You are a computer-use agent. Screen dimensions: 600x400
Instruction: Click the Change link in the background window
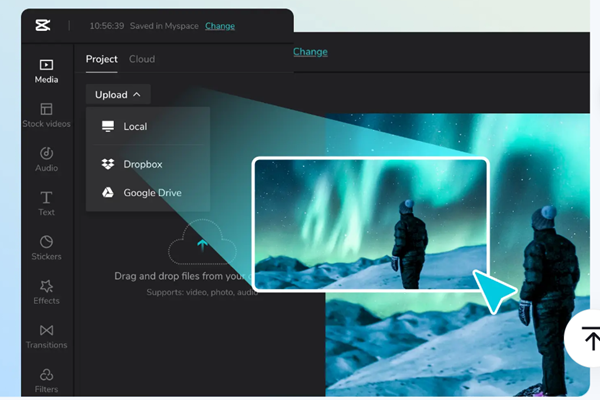coord(310,50)
